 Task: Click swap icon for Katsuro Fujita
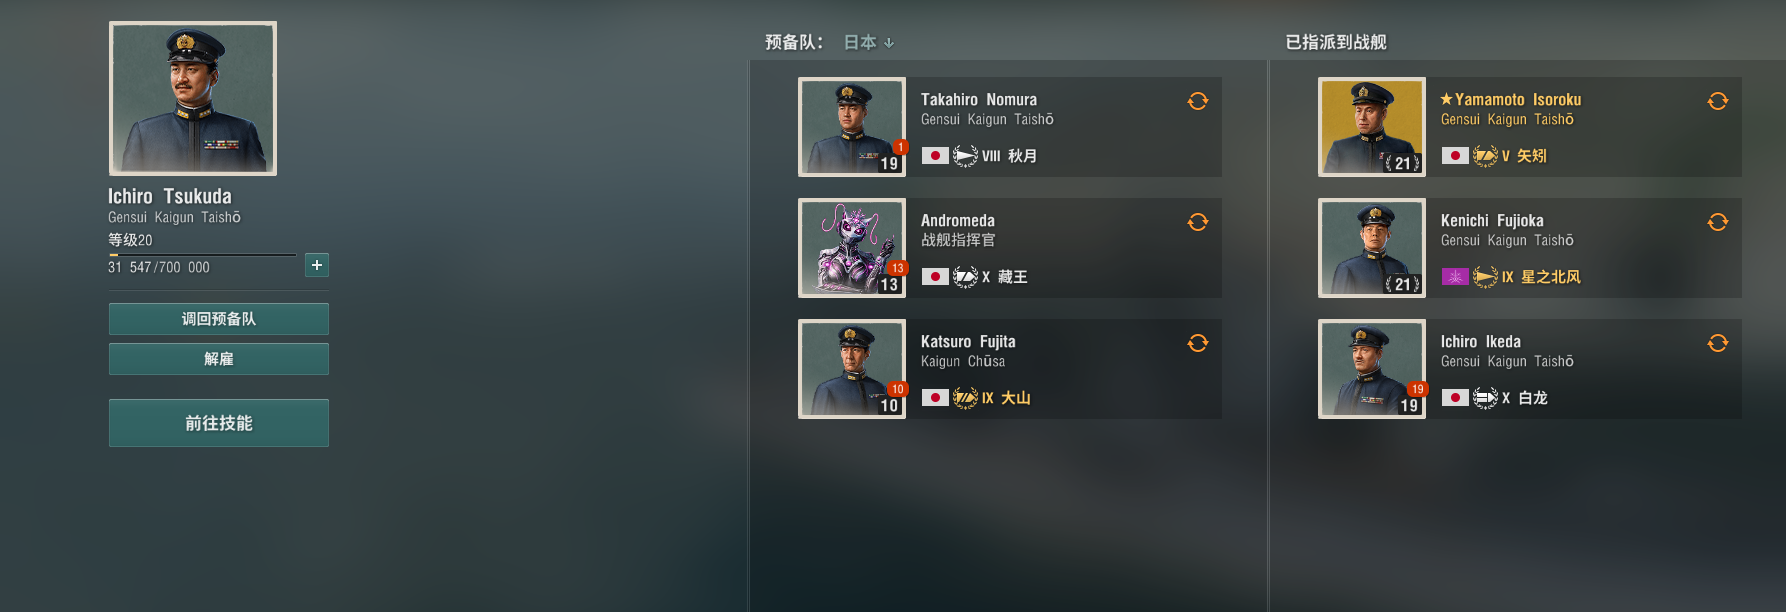click(x=1198, y=343)
